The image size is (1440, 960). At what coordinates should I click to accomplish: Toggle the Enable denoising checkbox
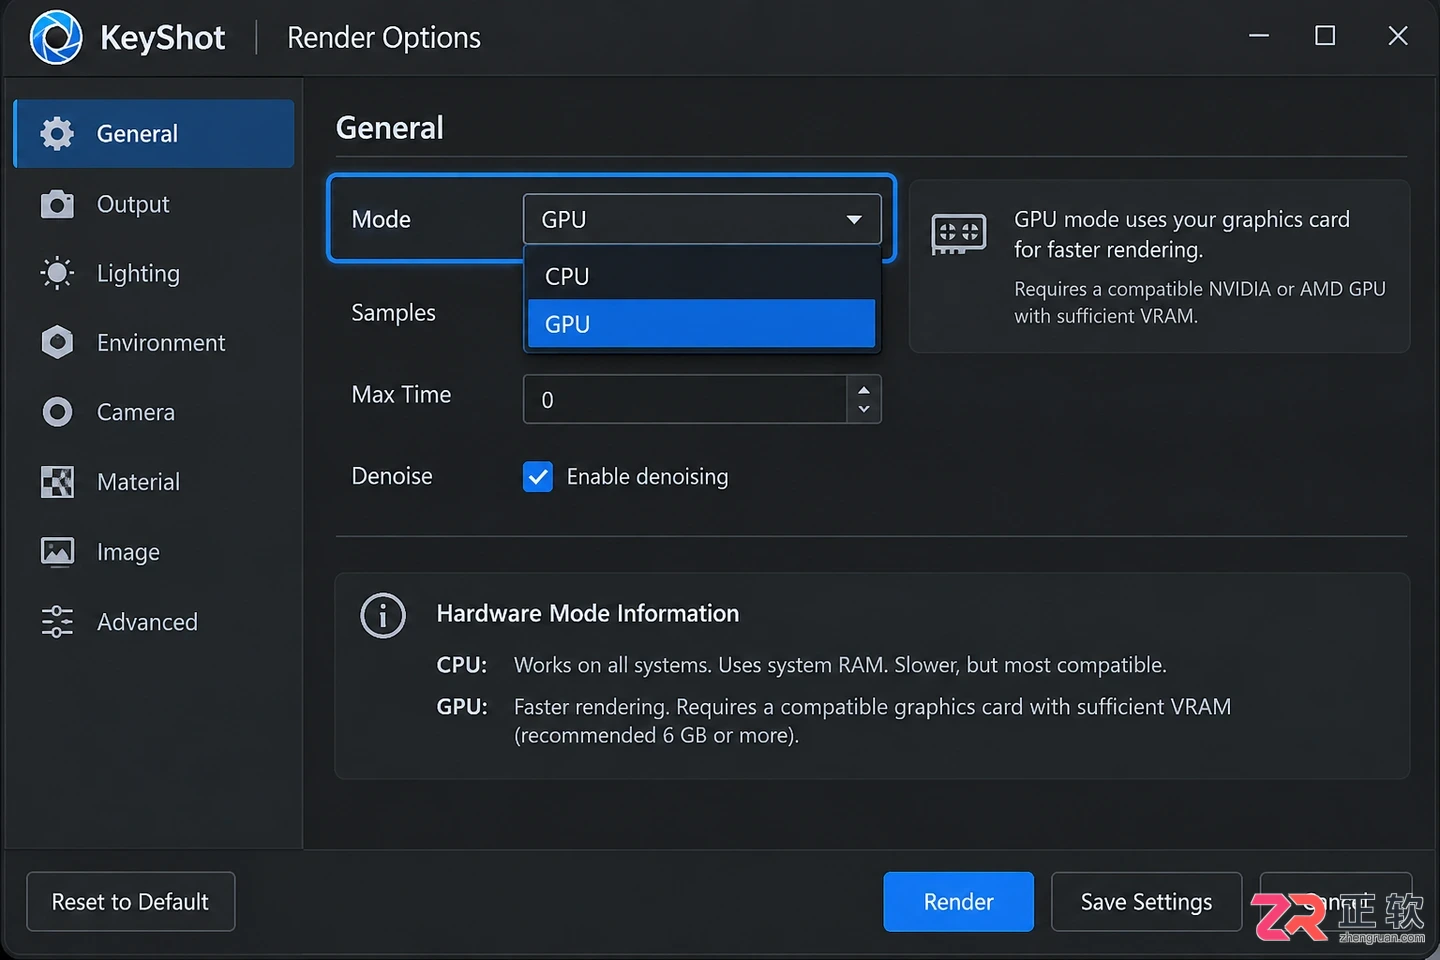click(538, 477)
